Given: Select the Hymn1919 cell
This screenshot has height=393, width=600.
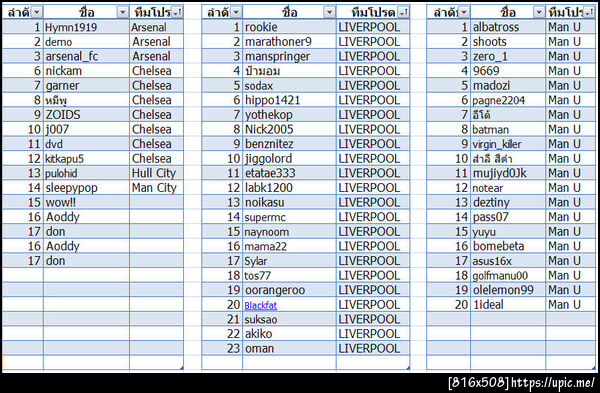Looking at the screenshot, I should [x=86, y=27].
